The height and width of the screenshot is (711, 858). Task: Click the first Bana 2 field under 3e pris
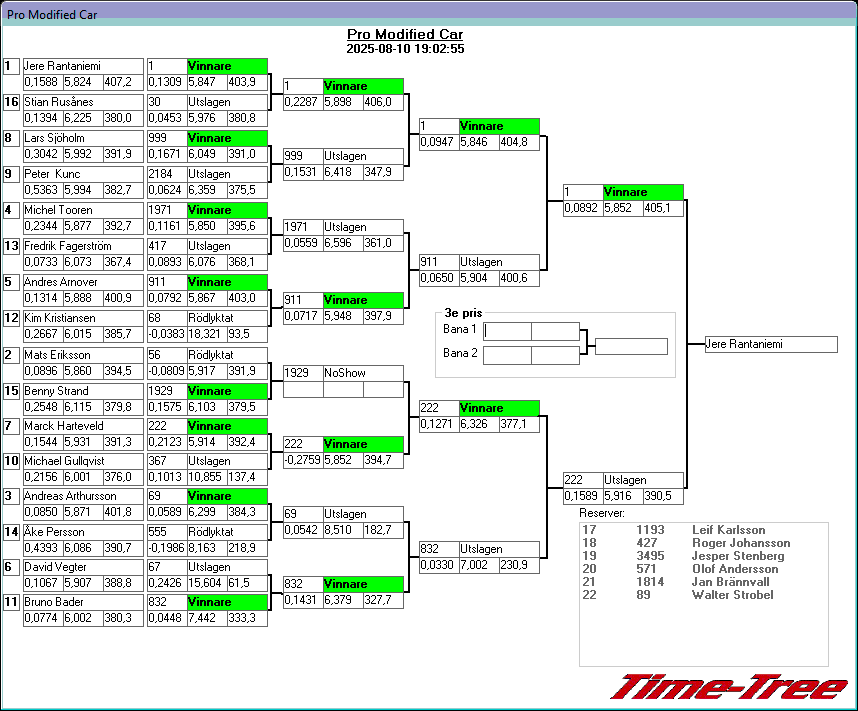[507, 354]
